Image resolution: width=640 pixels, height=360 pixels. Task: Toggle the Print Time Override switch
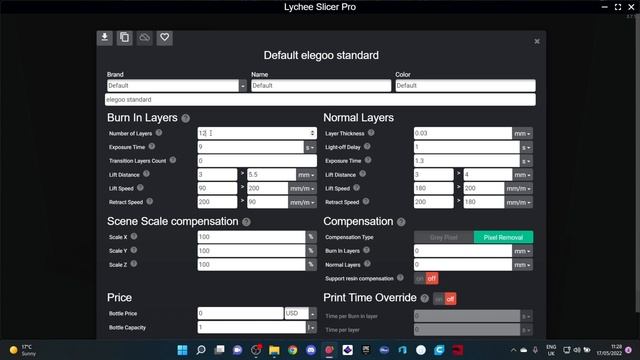[445, 299]
